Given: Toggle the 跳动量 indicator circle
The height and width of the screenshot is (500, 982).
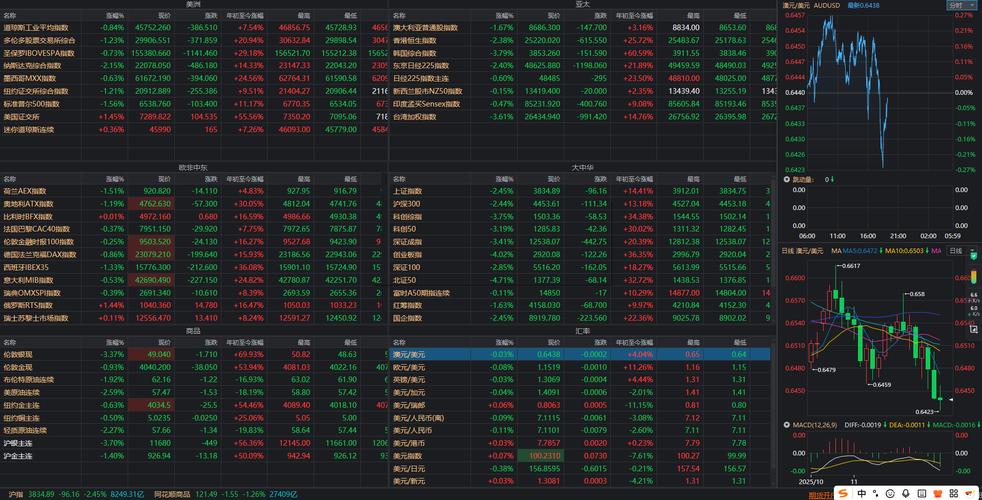Looking at the screenshot, I should (x=785, y=179).
